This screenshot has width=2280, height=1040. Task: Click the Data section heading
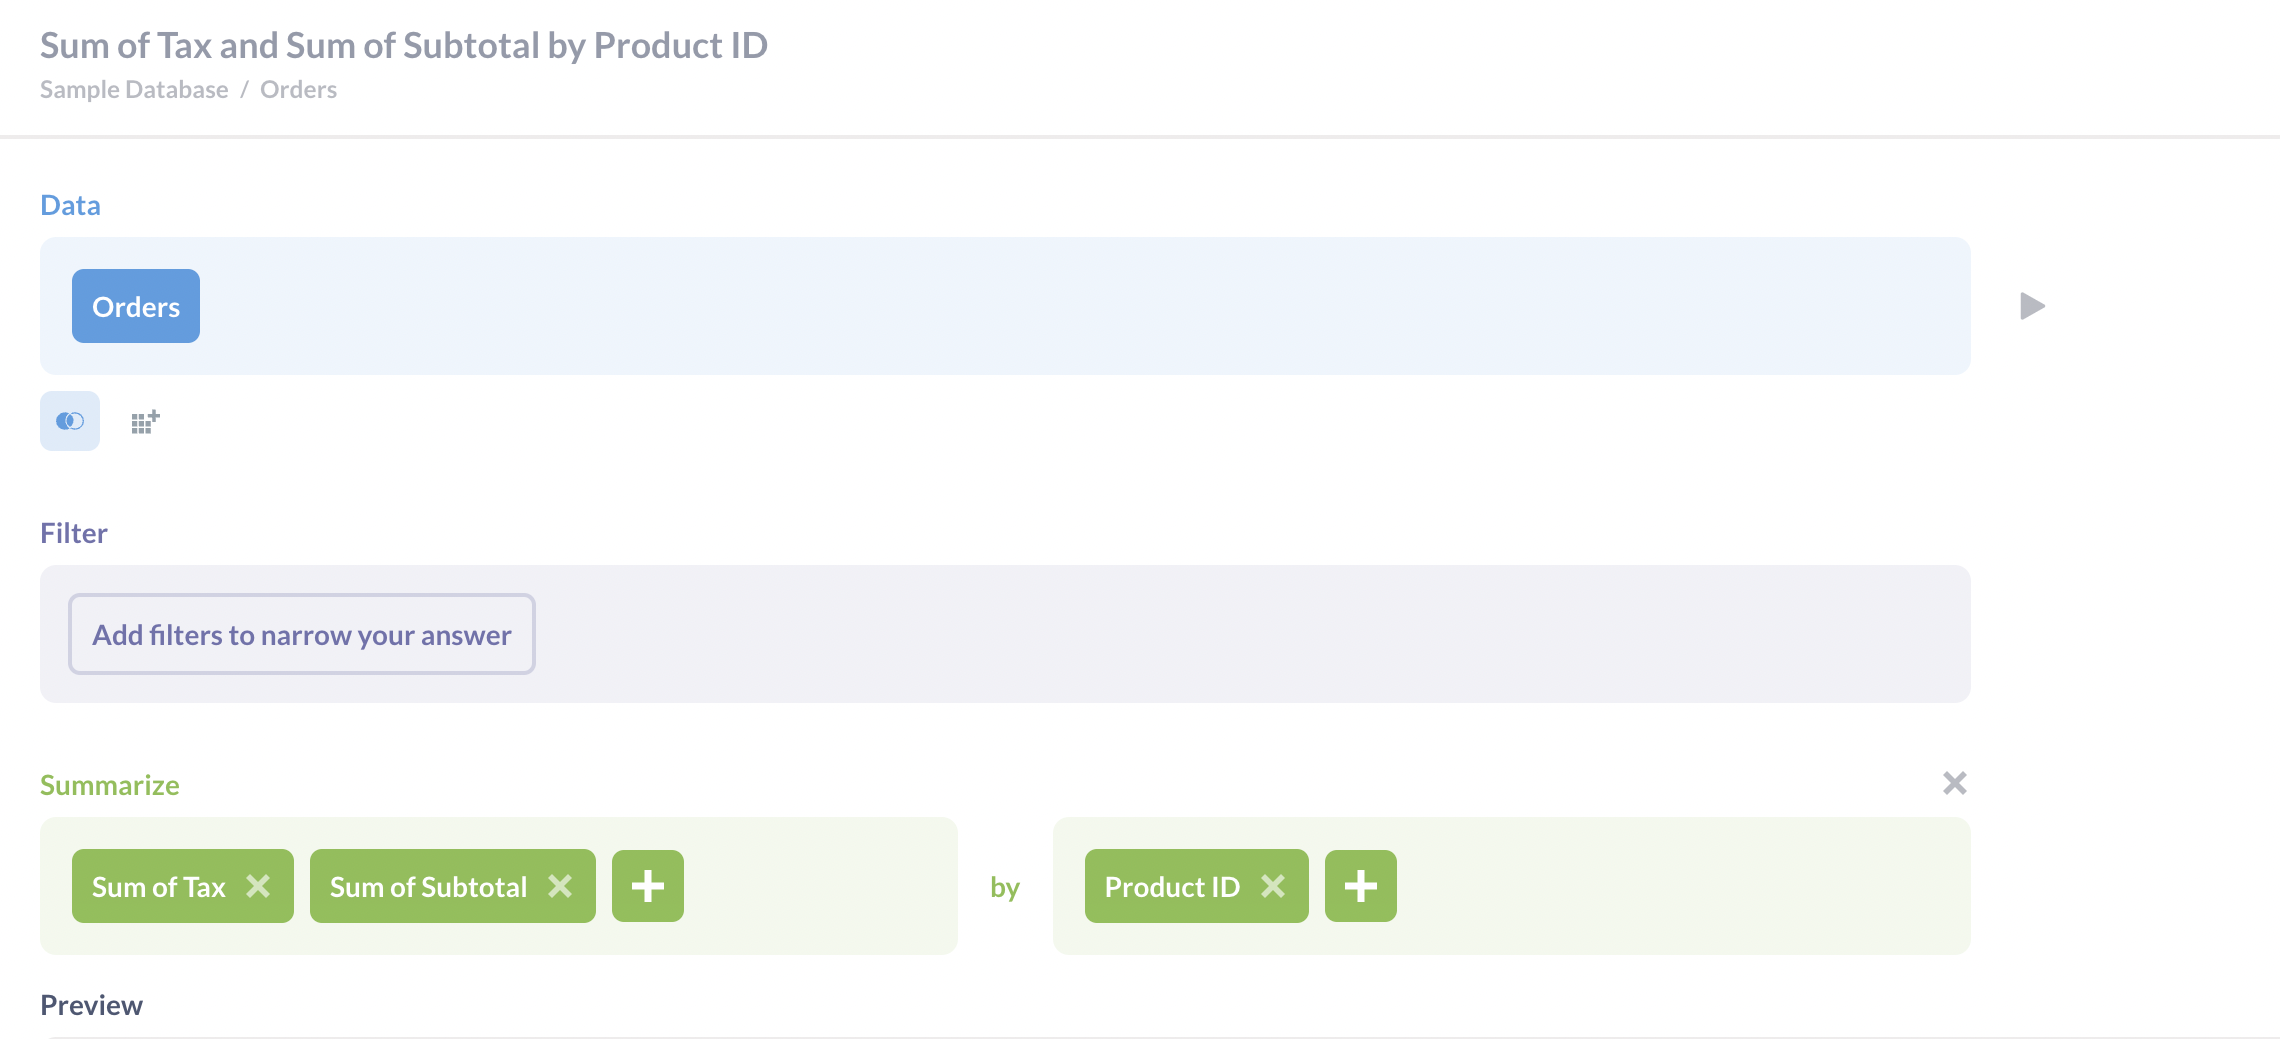pos(70,205)
